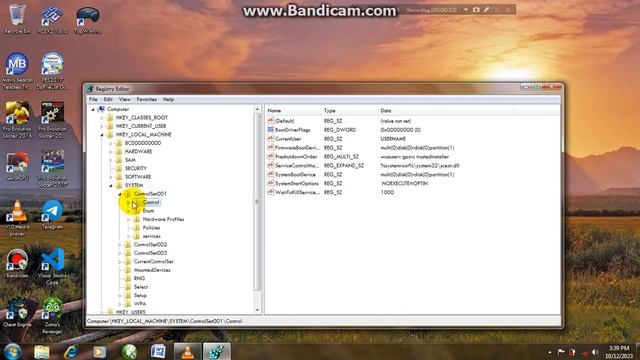Screen dimensions: 640x360
Task: Click the taskbar clock showing 3:39 PM
Action: click(619, 352)
